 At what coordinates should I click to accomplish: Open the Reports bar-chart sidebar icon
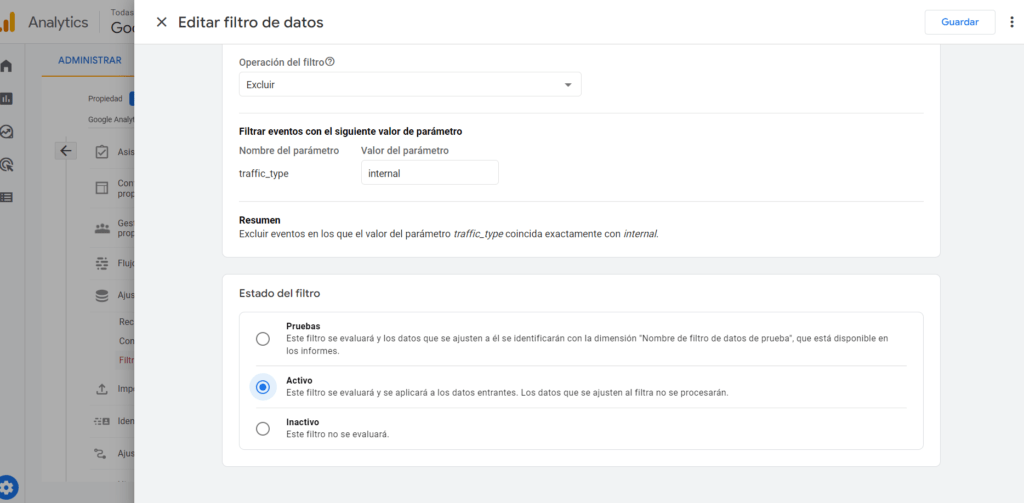click(x=7, y=99)
